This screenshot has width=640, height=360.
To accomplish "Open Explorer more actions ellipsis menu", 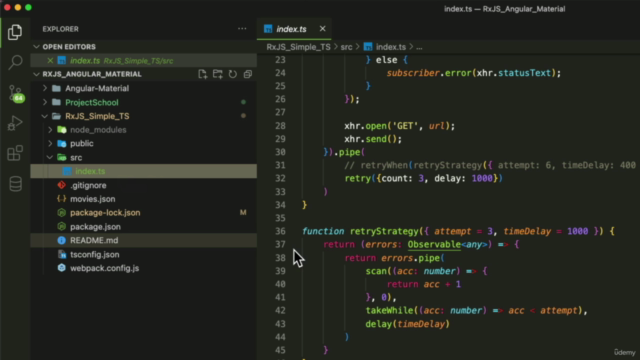I will click(x=242, y=29).
